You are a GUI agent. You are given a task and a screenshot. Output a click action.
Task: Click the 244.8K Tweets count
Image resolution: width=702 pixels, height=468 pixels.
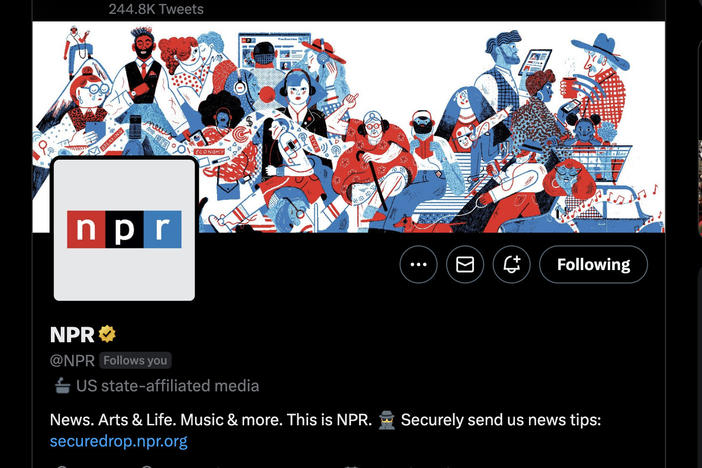(x=156, y=9)
